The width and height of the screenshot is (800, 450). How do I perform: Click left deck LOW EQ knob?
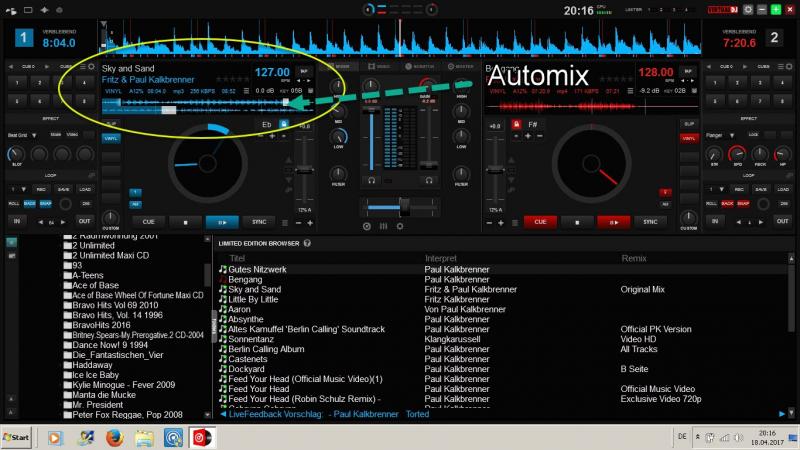(338, 136)
